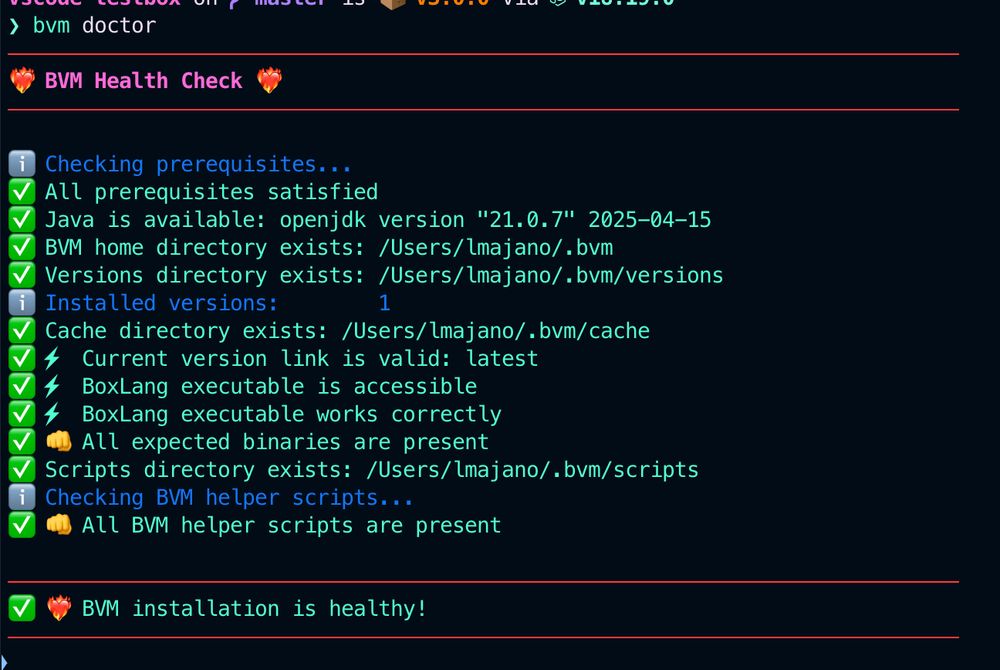Viewport: 1000px width, 670px height.
Task: Click the 'All expected binaries are present' text
Action: [x=285, y=442]
